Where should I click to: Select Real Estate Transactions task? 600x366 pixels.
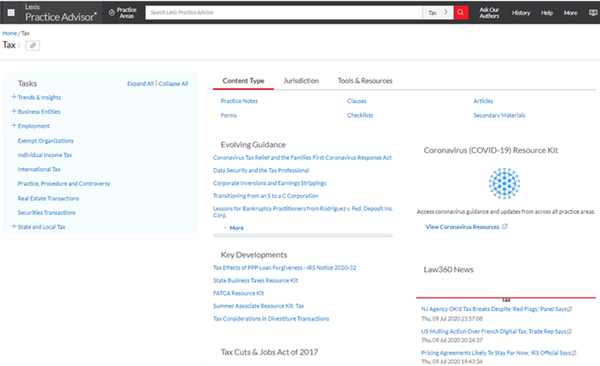pos(48,198)
